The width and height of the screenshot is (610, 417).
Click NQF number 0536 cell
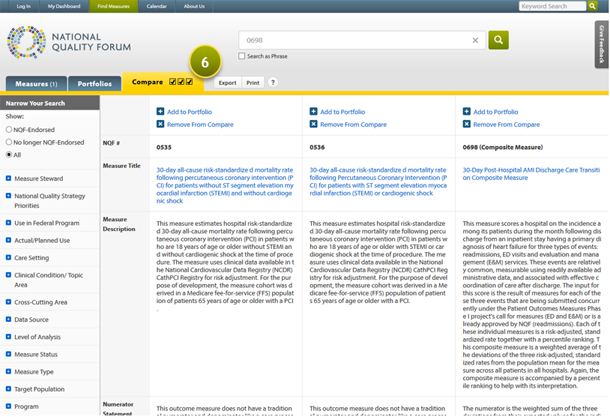317,147
